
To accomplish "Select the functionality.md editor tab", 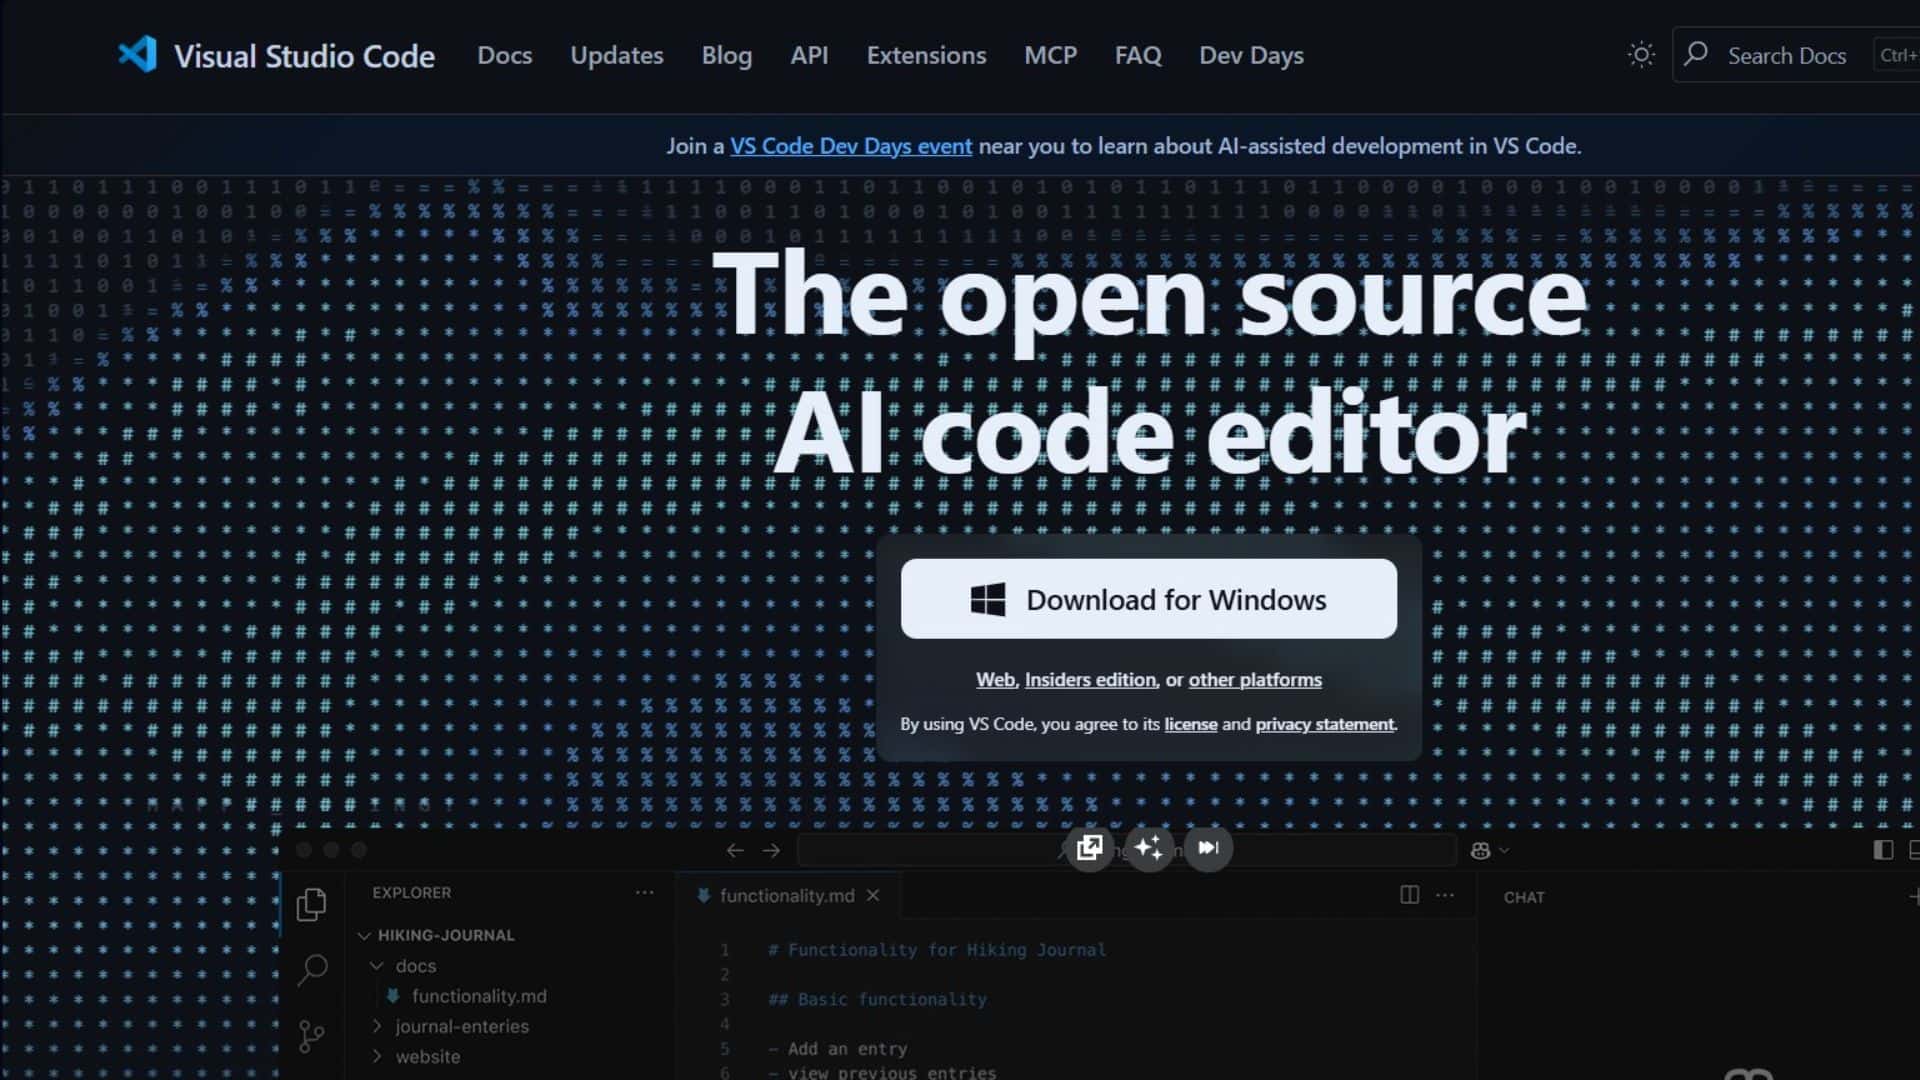I will point(787,896).
